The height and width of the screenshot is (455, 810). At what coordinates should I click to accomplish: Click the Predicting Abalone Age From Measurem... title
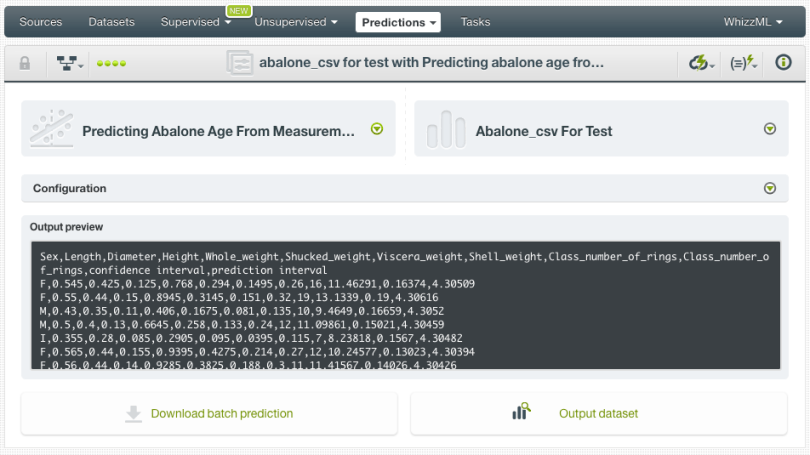click(219, 131)
